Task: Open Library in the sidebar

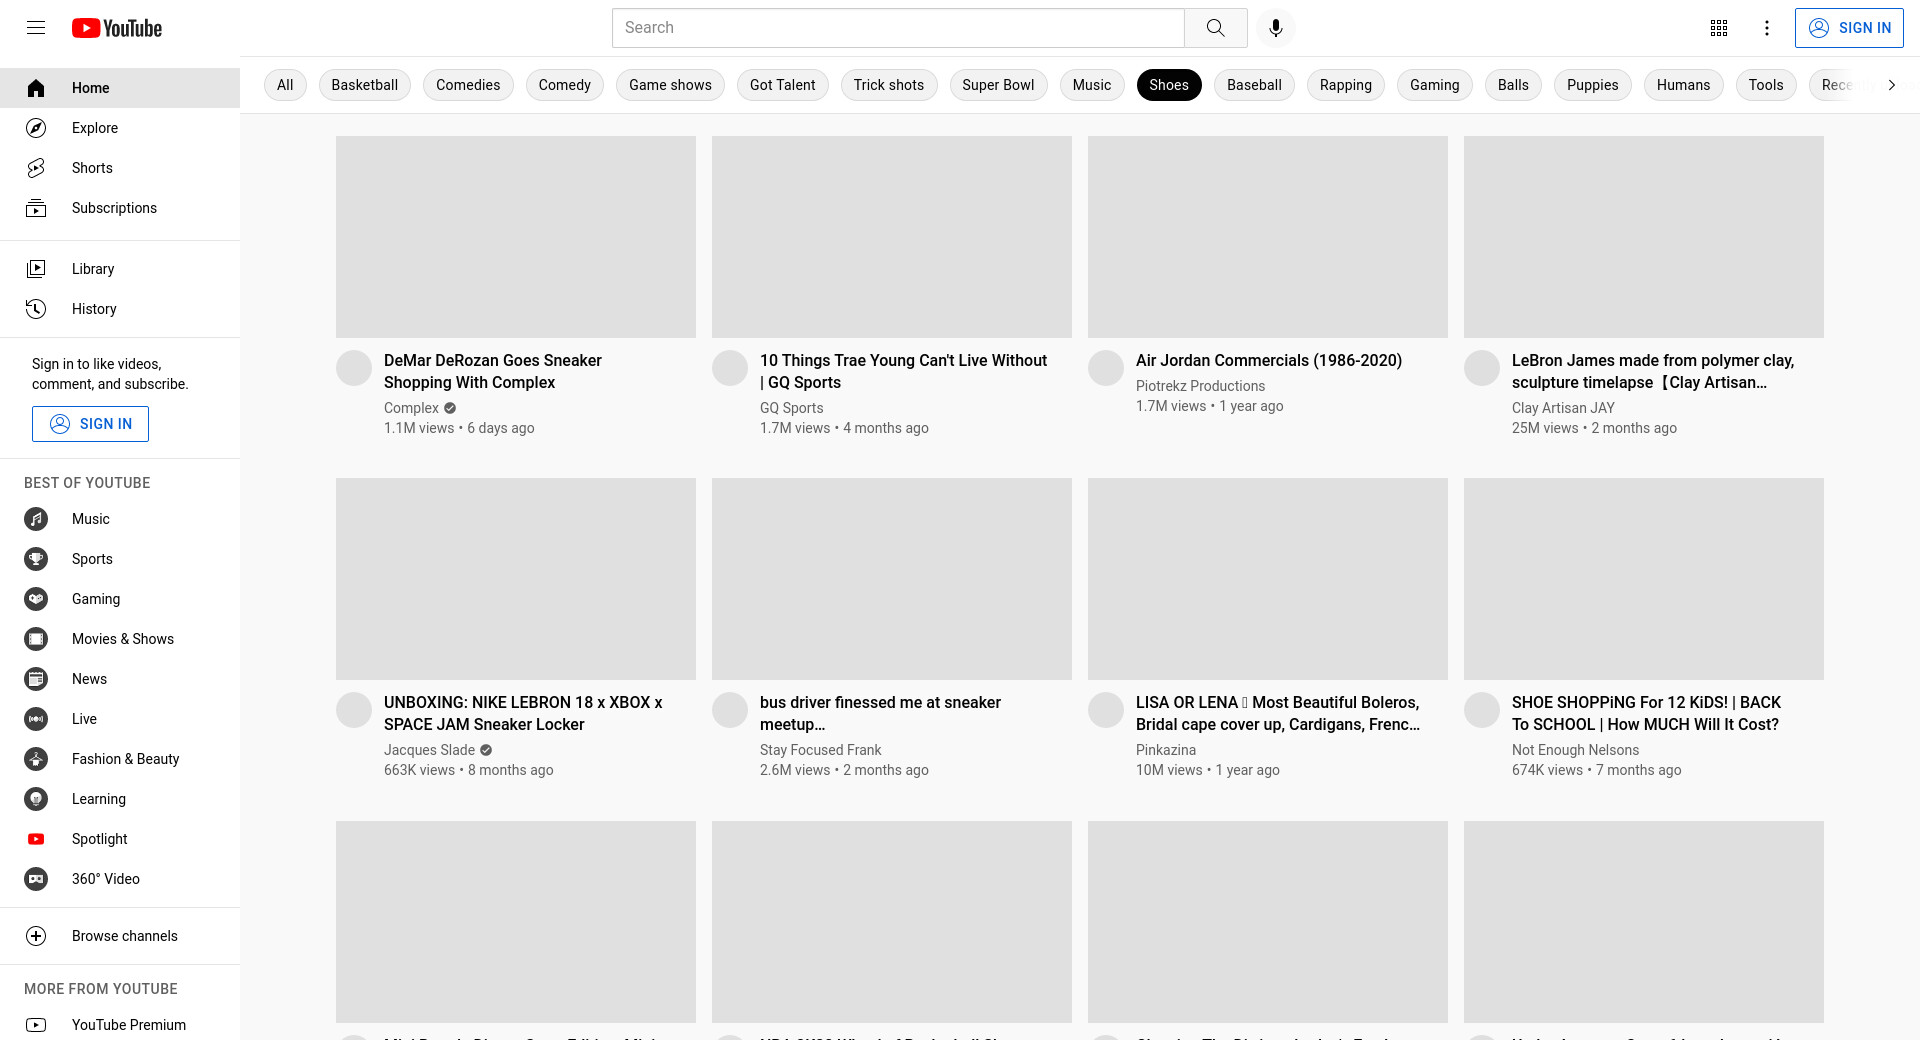Action: pyautogui.click(x=120, y=269)
